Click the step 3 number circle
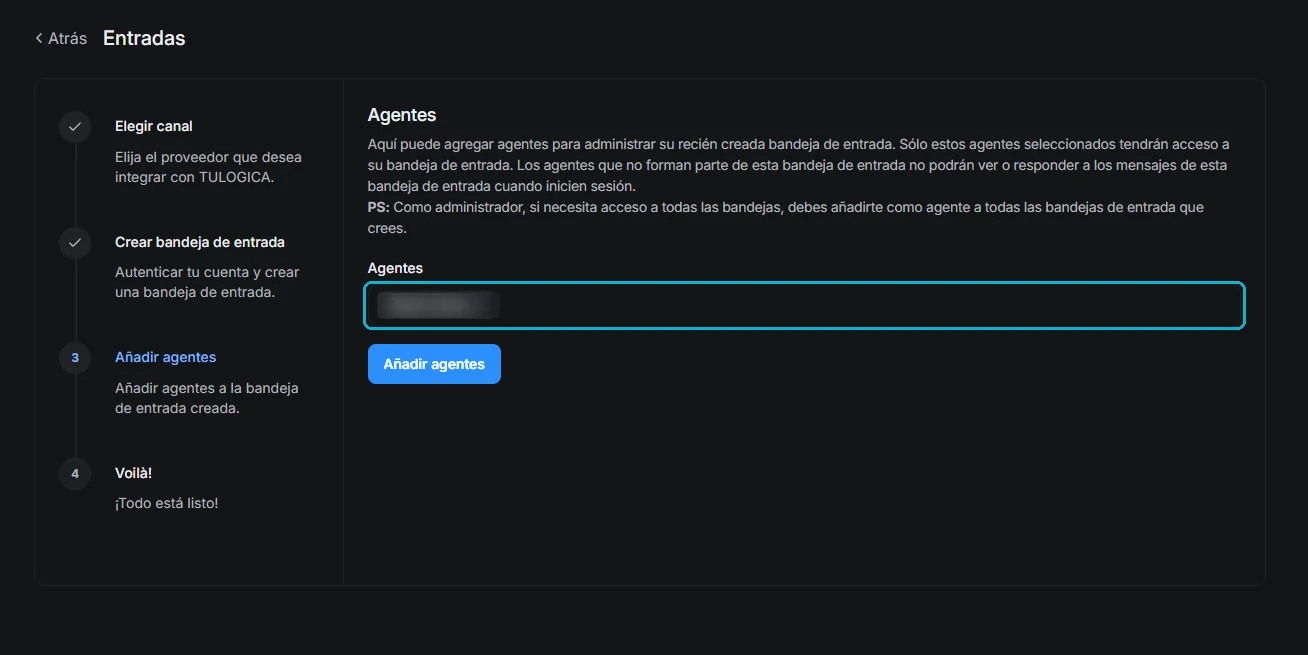This screenshot has width=1308, height=655. [x=75, y=358]
